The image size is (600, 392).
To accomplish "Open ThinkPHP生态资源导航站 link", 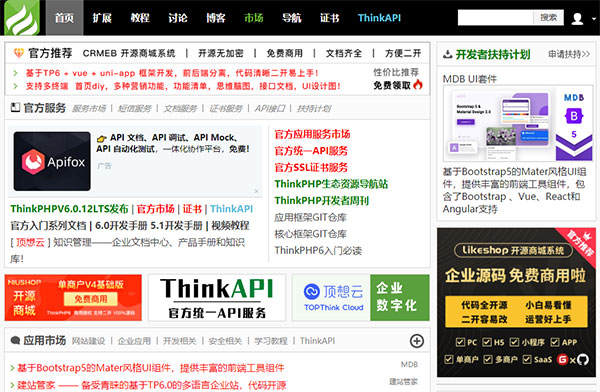I will click(x=331, y=184).
